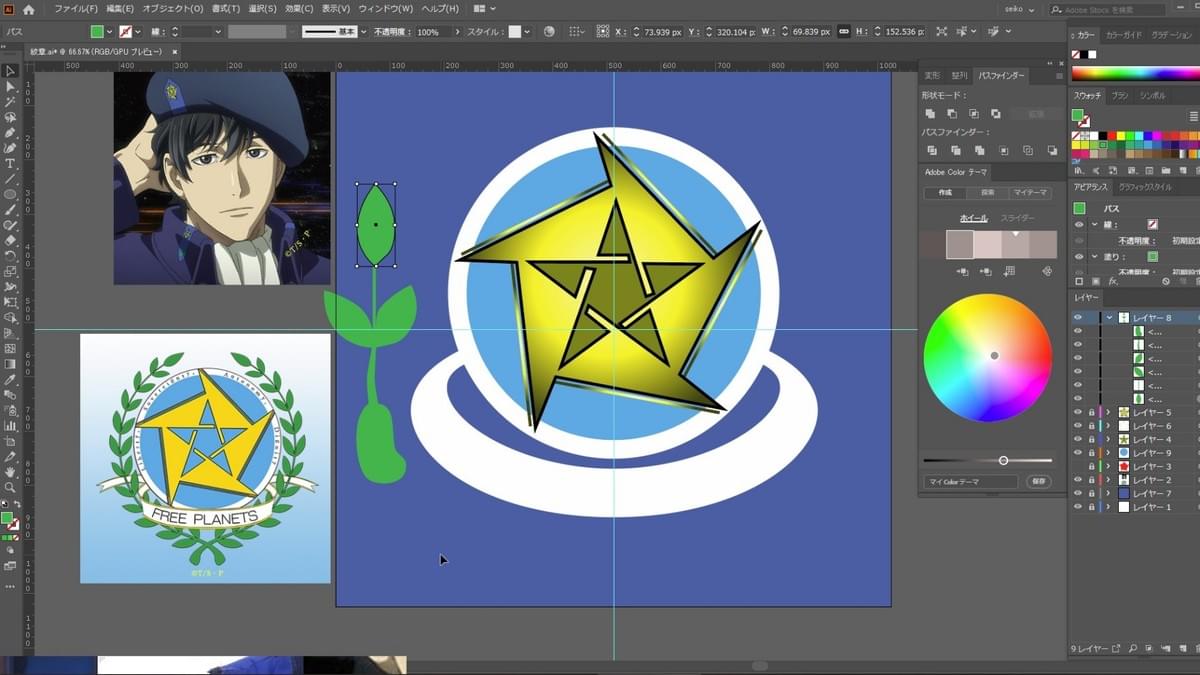
Task: Toggle visibility of レイヤー 7
Action: 1077,494
